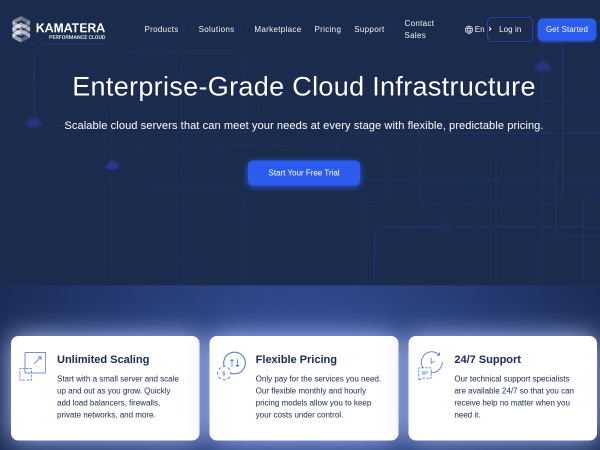Open the Pricing page
This screenshot has height=450, width=600.
[x=328, y=29]
